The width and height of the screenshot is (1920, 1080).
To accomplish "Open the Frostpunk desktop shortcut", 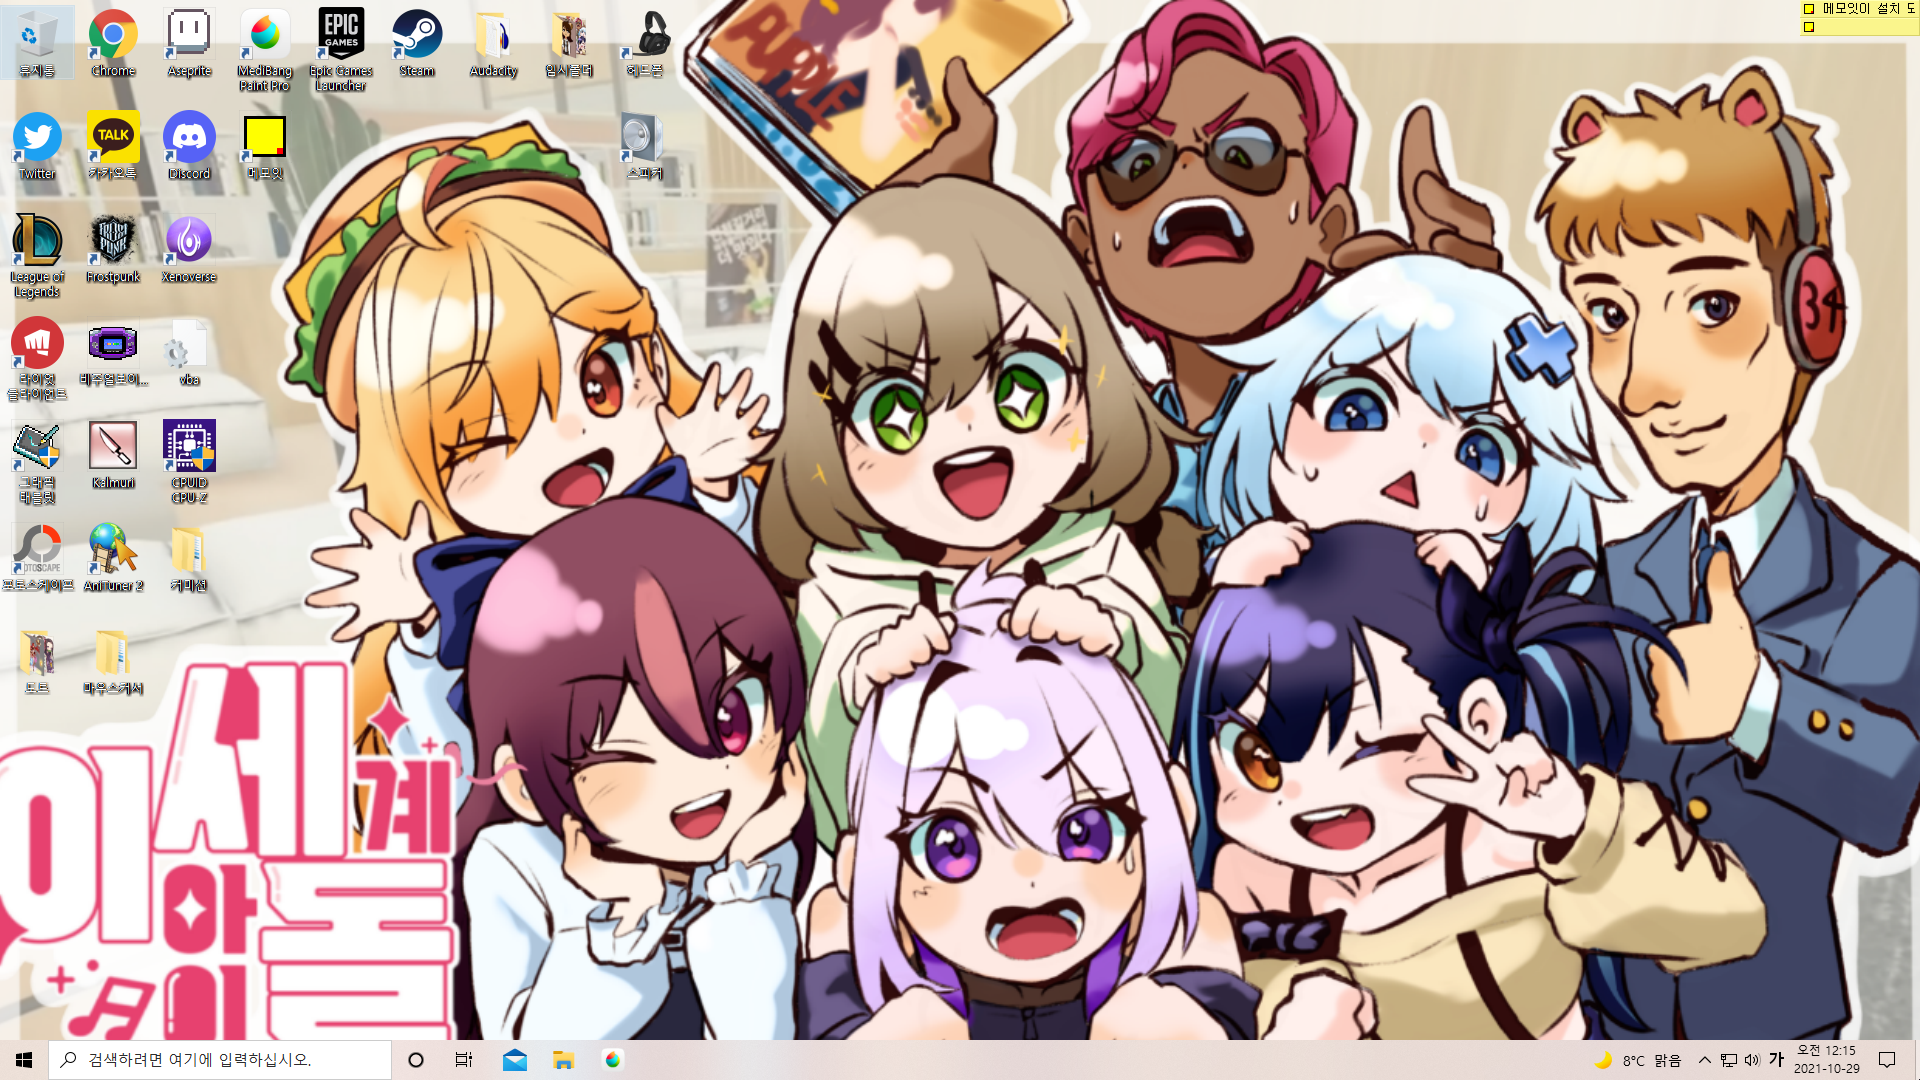I will pos(113,249).
